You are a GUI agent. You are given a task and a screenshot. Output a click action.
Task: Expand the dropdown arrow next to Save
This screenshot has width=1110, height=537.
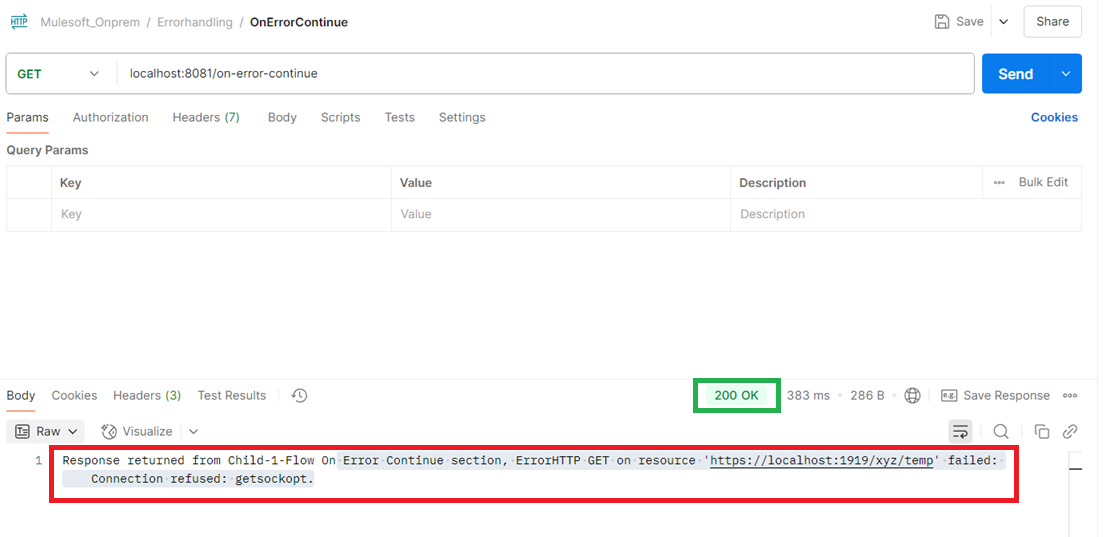pos(1003,21)
